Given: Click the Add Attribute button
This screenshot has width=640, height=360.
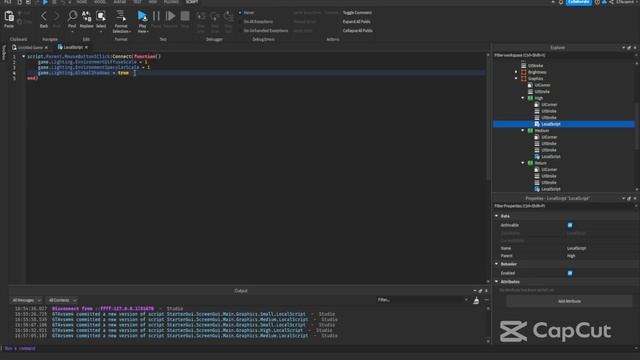Looking at the screenshot, I should pyautogui.click(x=569, y=301).
